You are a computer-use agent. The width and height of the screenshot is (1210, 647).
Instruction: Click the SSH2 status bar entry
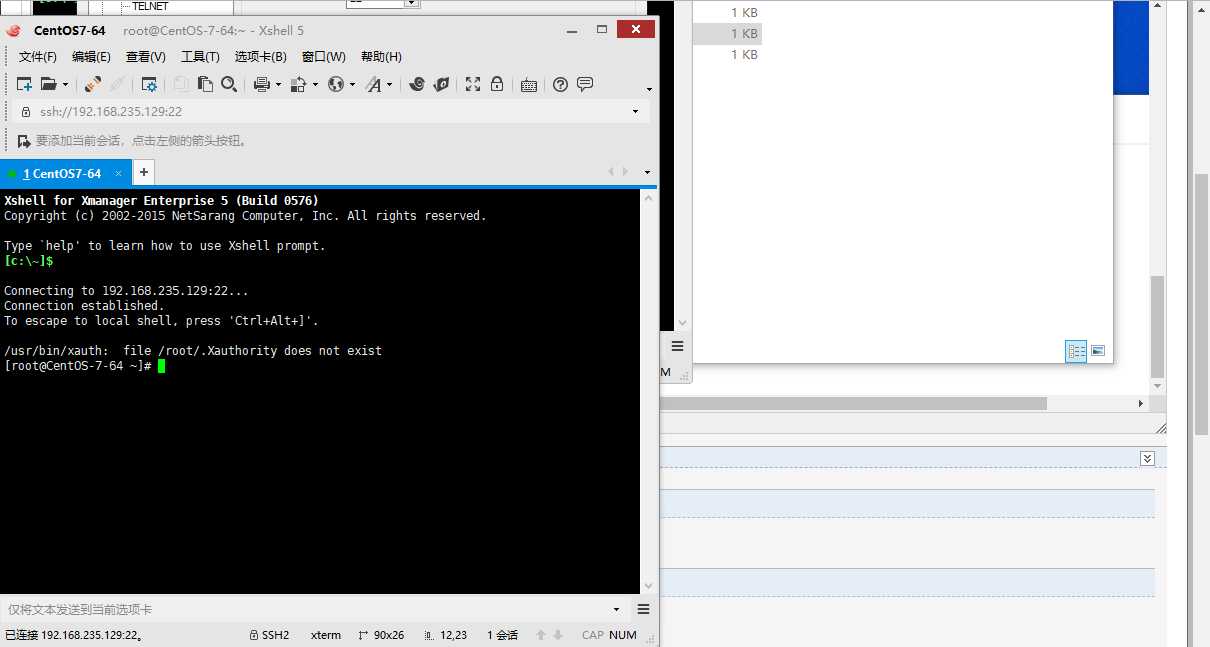click(269, 635)
